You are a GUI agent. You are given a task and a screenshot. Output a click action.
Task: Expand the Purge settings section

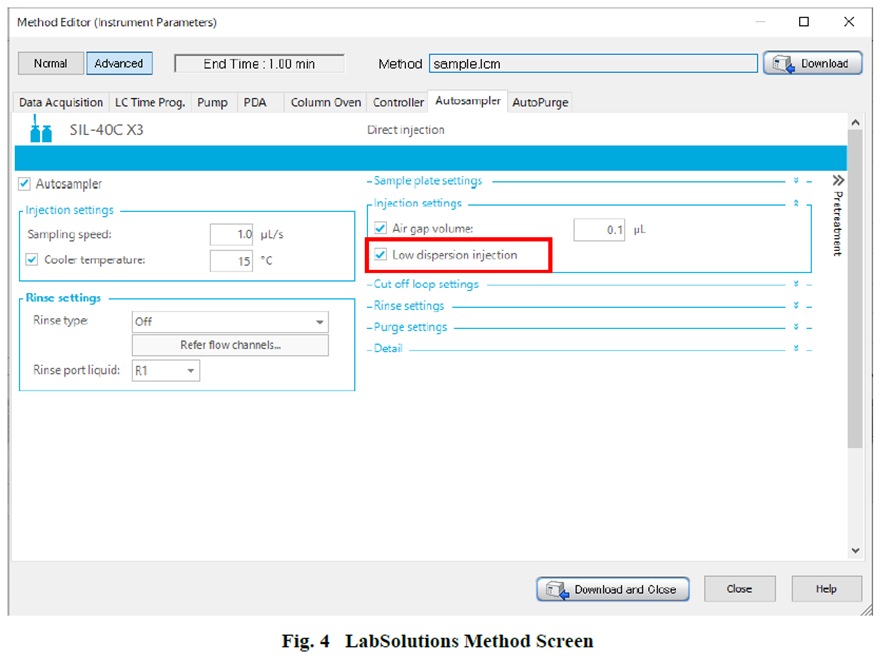point(796,327)
